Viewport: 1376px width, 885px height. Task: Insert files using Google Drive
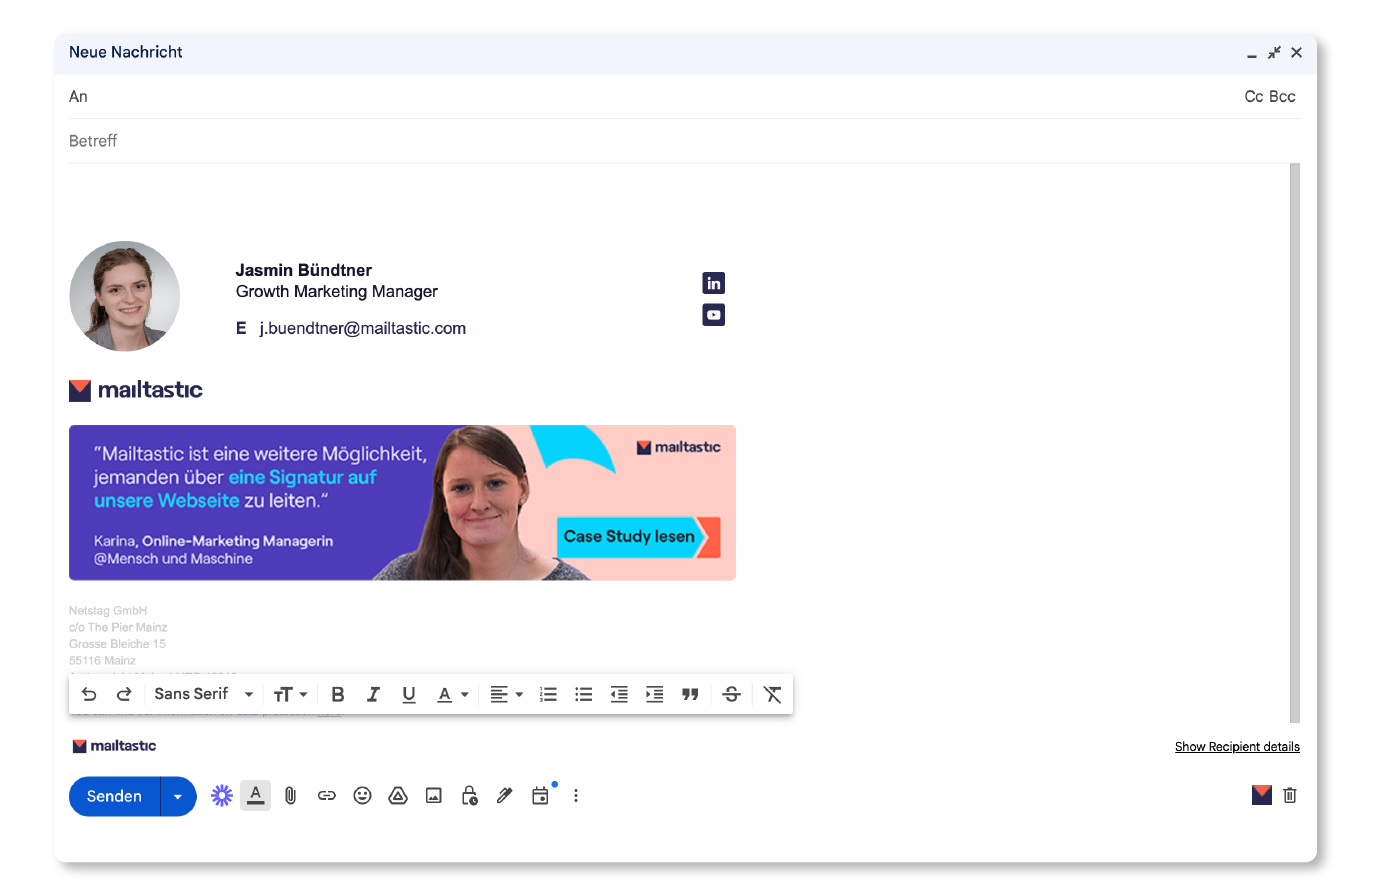coord(398,796)
